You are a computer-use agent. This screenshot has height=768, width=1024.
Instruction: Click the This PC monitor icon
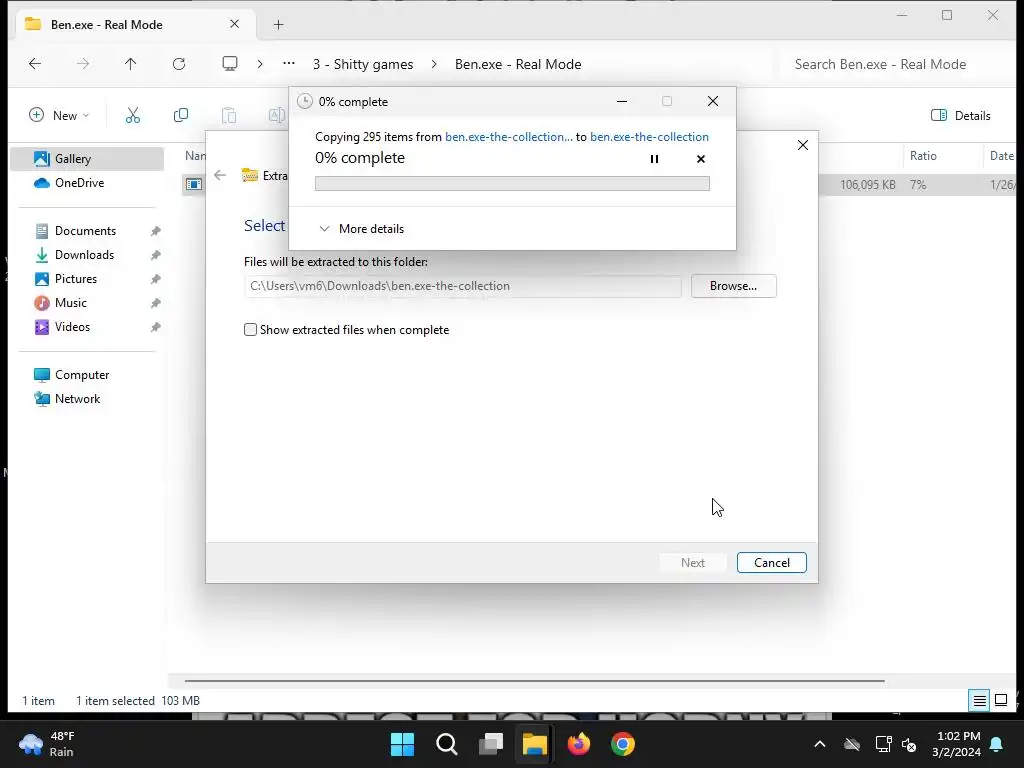click(230, 64)
